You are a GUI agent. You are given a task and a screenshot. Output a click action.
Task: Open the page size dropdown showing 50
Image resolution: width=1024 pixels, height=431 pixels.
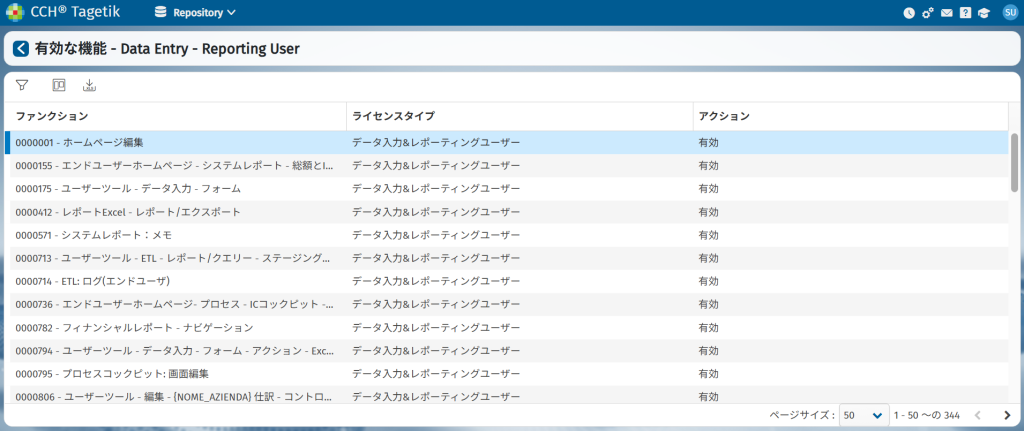click(864, 415)
